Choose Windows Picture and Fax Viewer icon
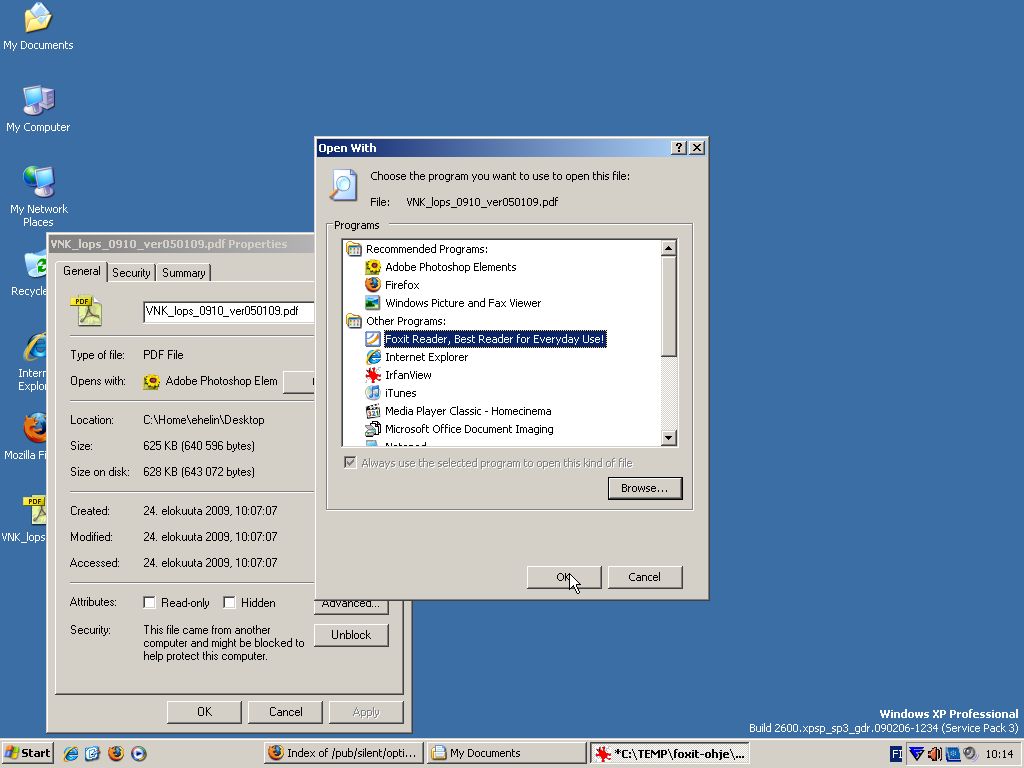The height and width of the screenshot is (768, 1024). (373, 303)
